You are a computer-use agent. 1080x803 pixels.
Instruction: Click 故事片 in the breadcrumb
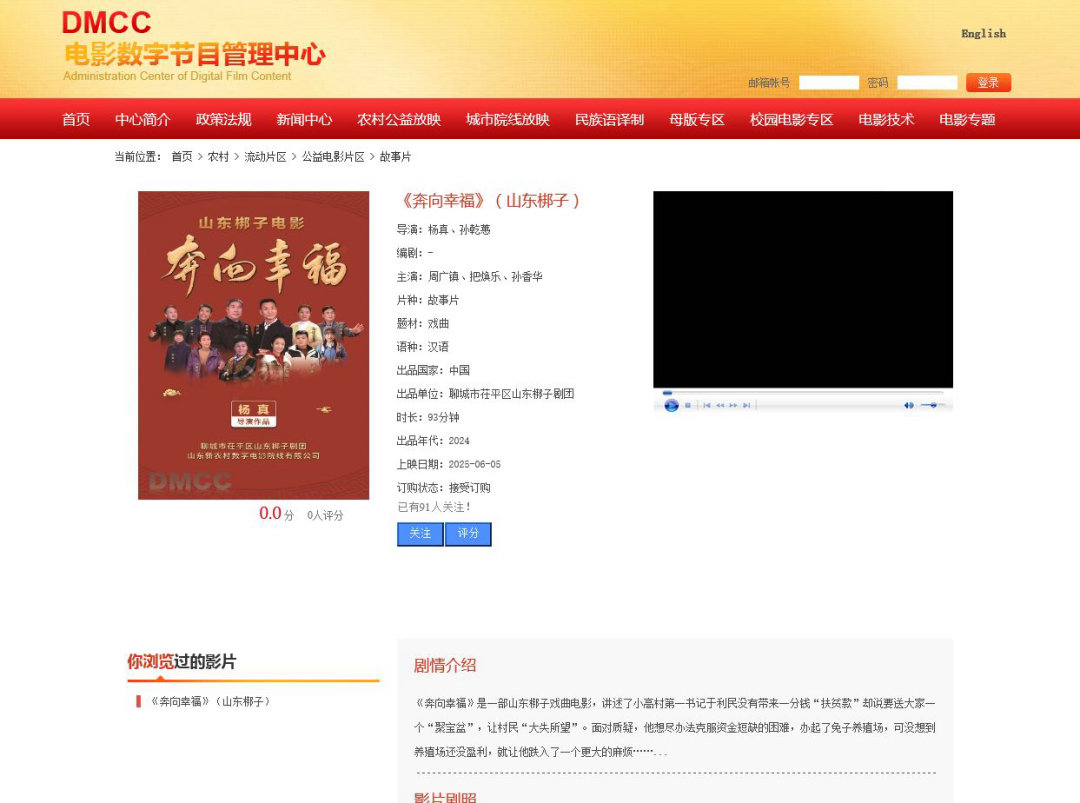pyautogui.click(x=395, y=157)
